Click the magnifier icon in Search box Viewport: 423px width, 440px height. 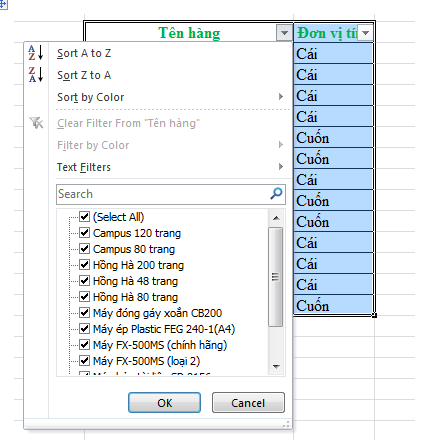(276, 193)
